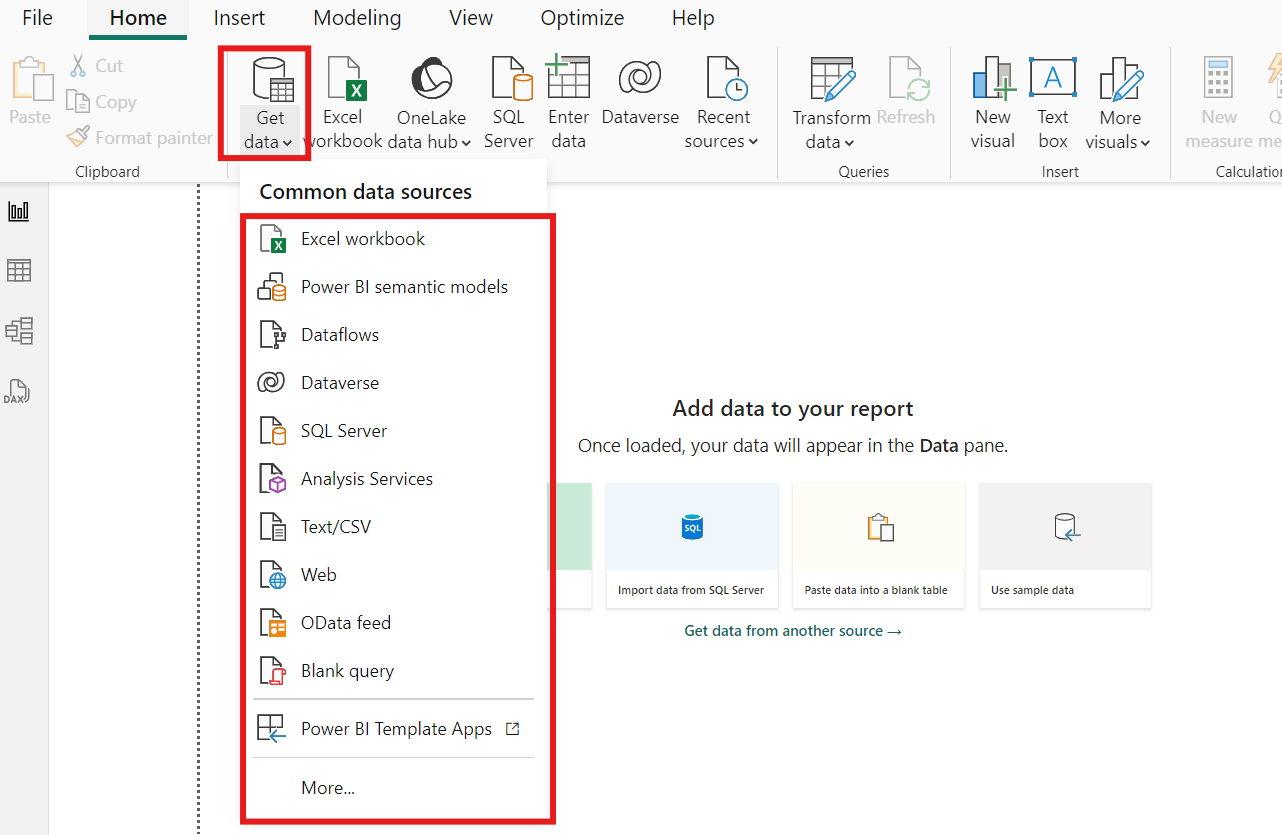Select OData feed data source
This screenshot has width=1282, height=835.
(x=394, y=623)
